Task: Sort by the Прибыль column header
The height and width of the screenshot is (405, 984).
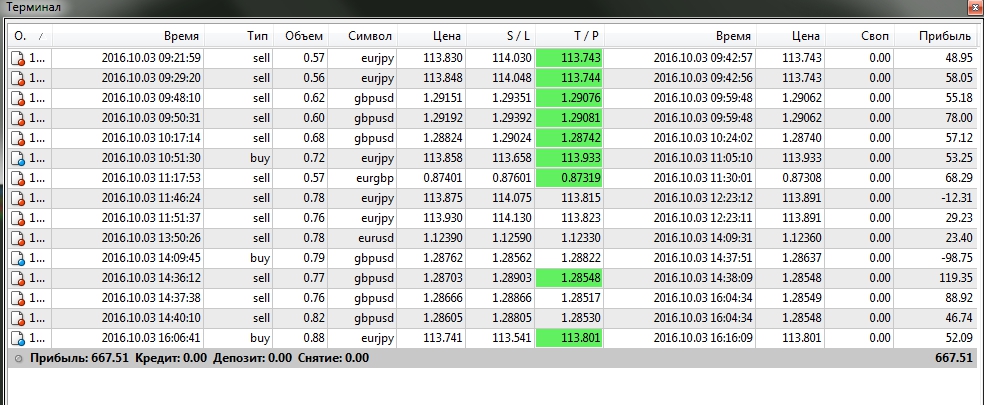Action: coord(935,36)
